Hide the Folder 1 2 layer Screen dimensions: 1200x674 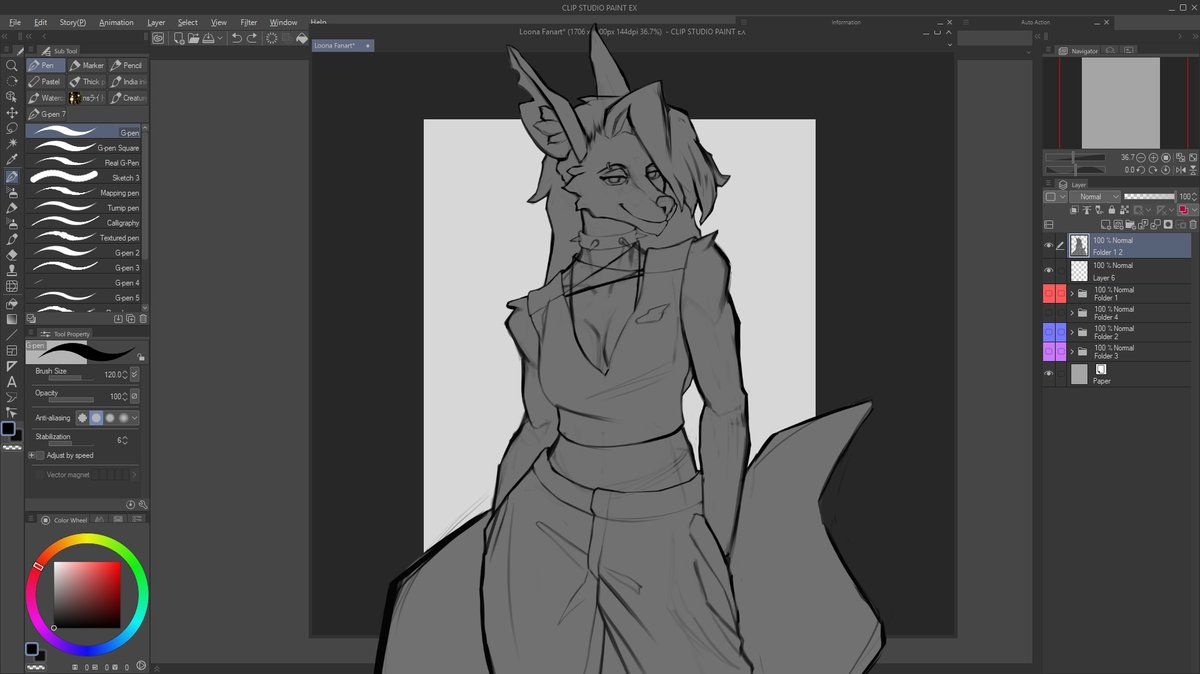pos(1049,245)
